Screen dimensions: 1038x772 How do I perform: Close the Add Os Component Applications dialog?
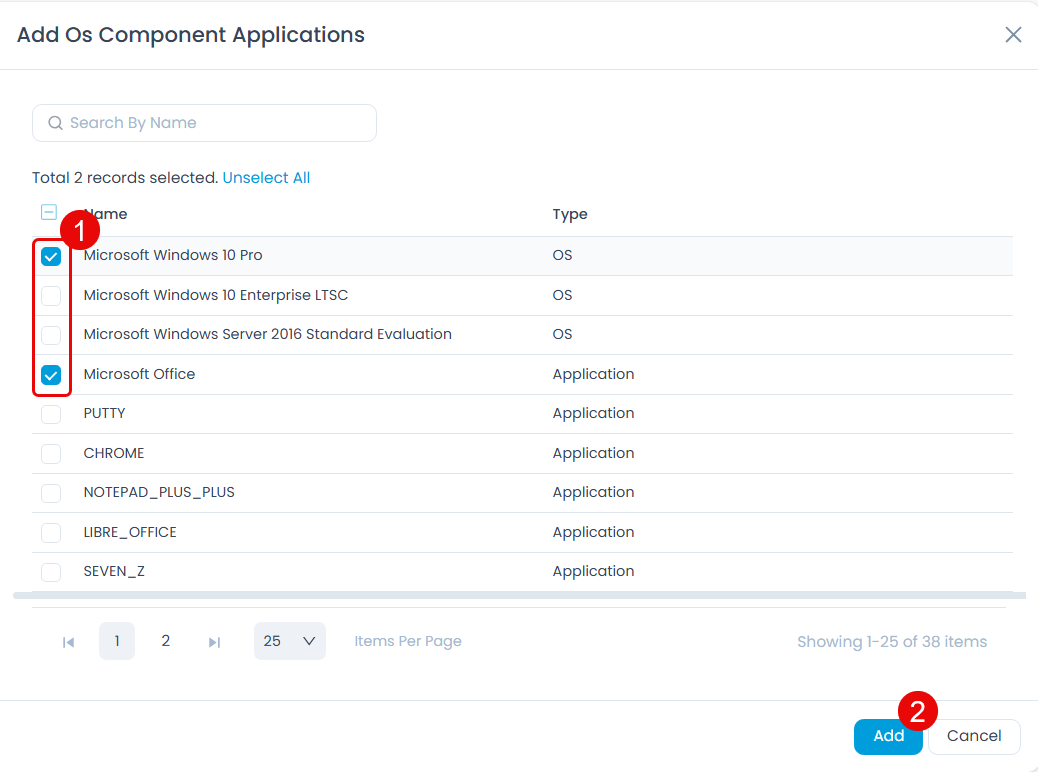coord(1013,34)
